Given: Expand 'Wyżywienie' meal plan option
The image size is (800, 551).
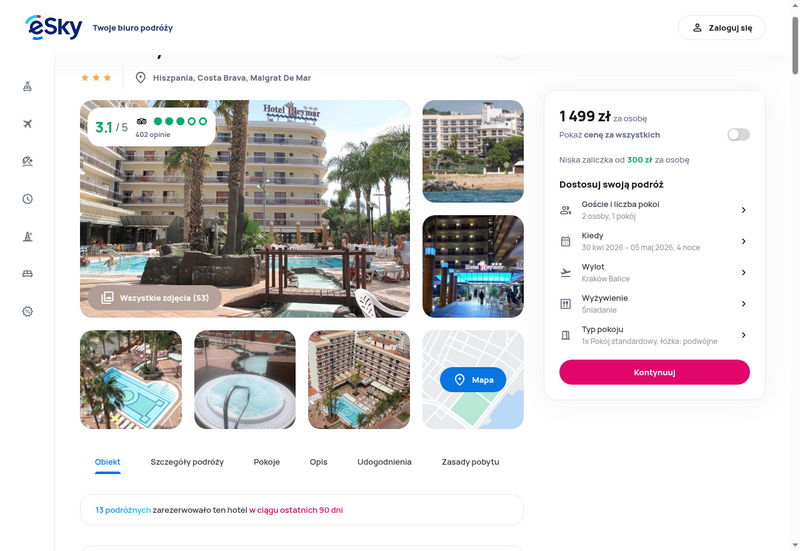Looking at the screenshot, I should [x=654, y=304].
